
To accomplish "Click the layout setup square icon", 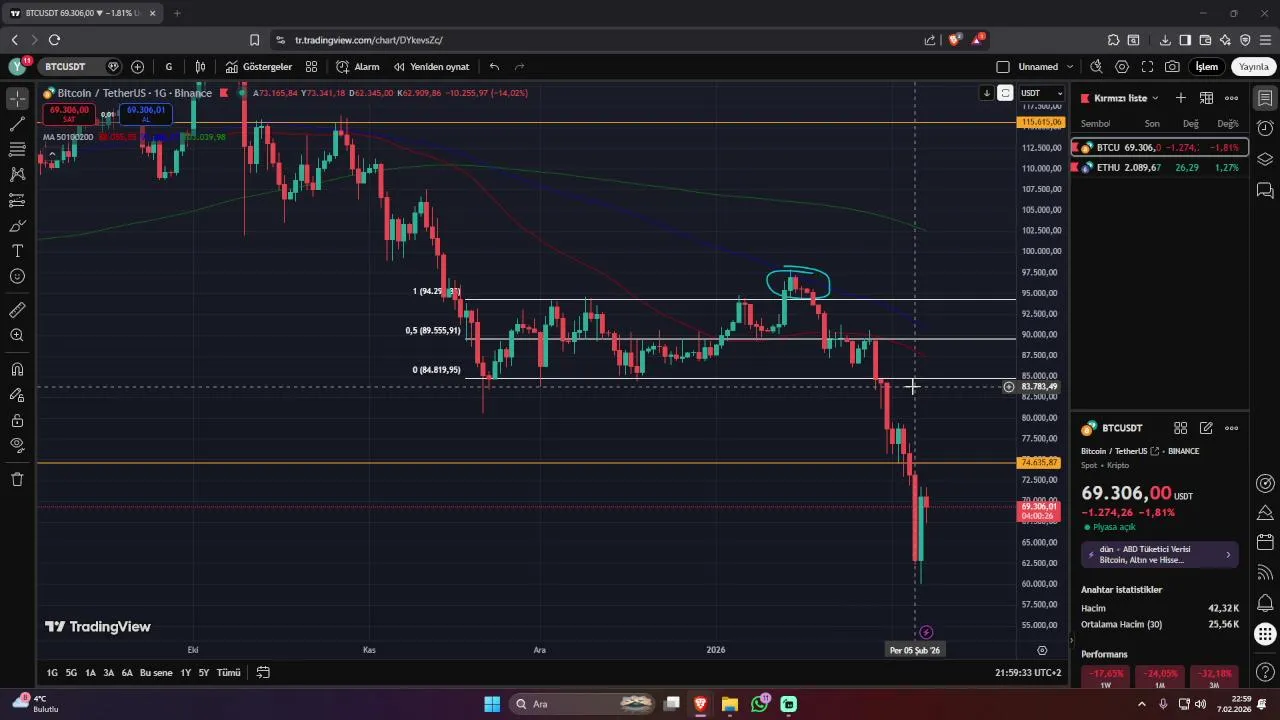I will (x=1003, y=67).
